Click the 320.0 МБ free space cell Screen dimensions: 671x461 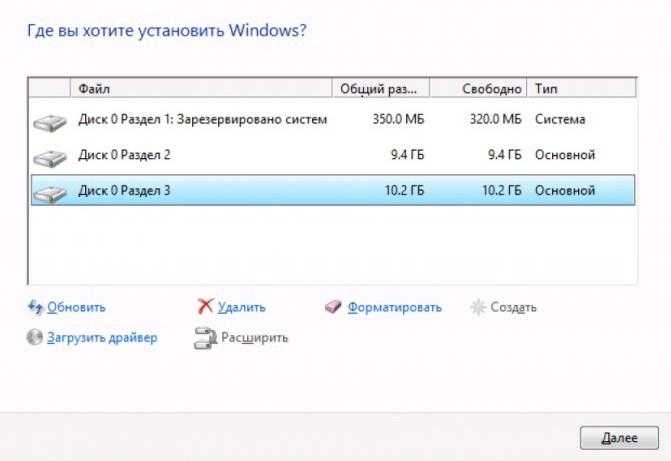(x=496, y=119)
